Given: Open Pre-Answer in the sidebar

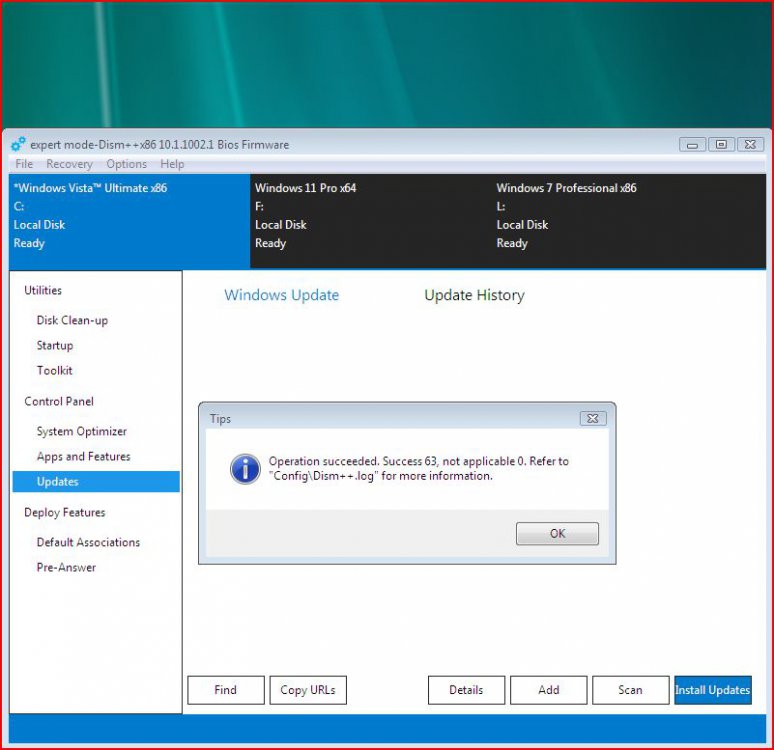Looking at the screenshot, I should (x=66, y=567).
